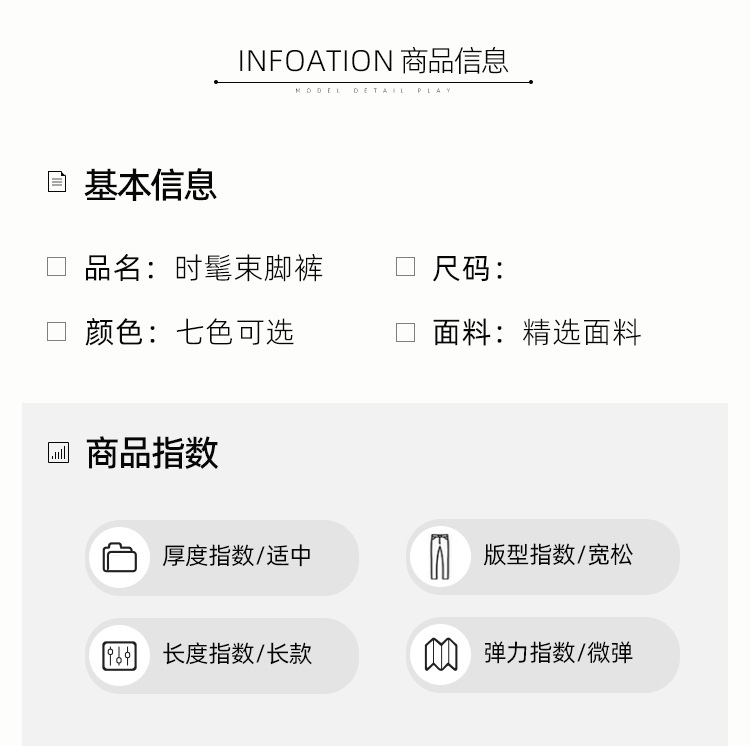The height and width of the screenshot is (746, 750).
Task: Tick the checkbox next to 颜色
Action: pyautogui.click(x=57, y=331)
